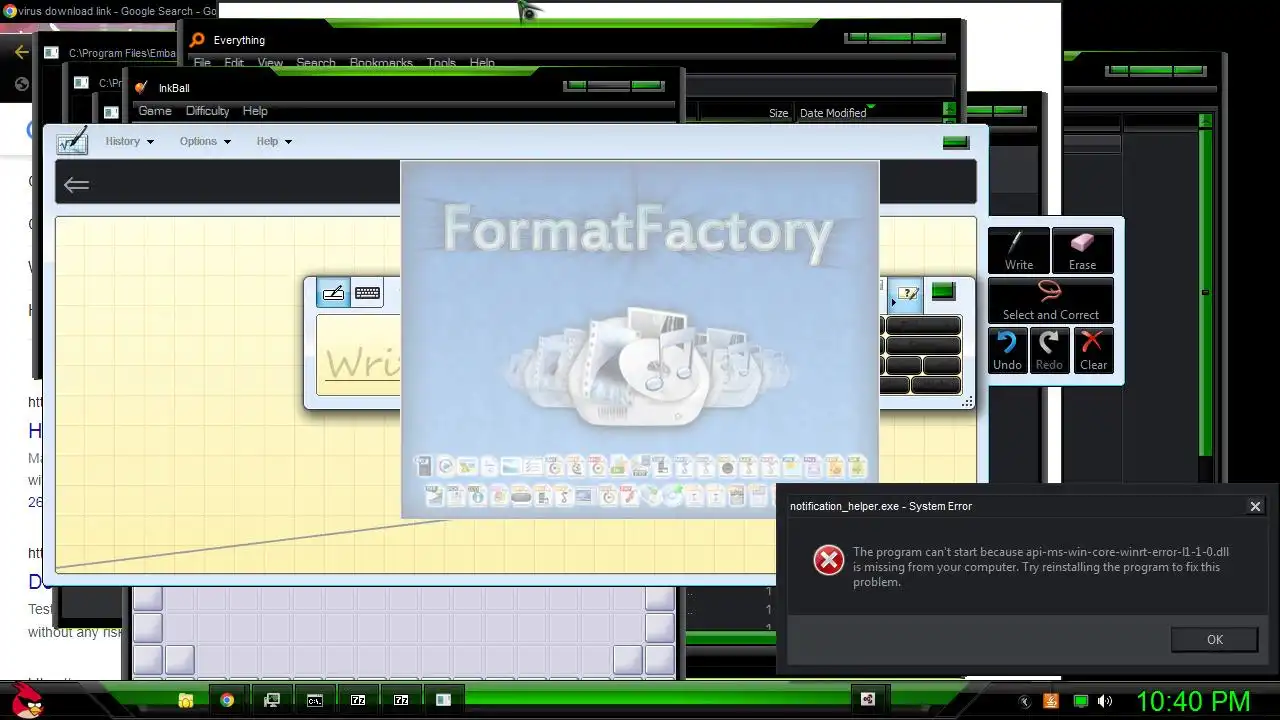Open InkBall Game menu

tap(155, 111)
